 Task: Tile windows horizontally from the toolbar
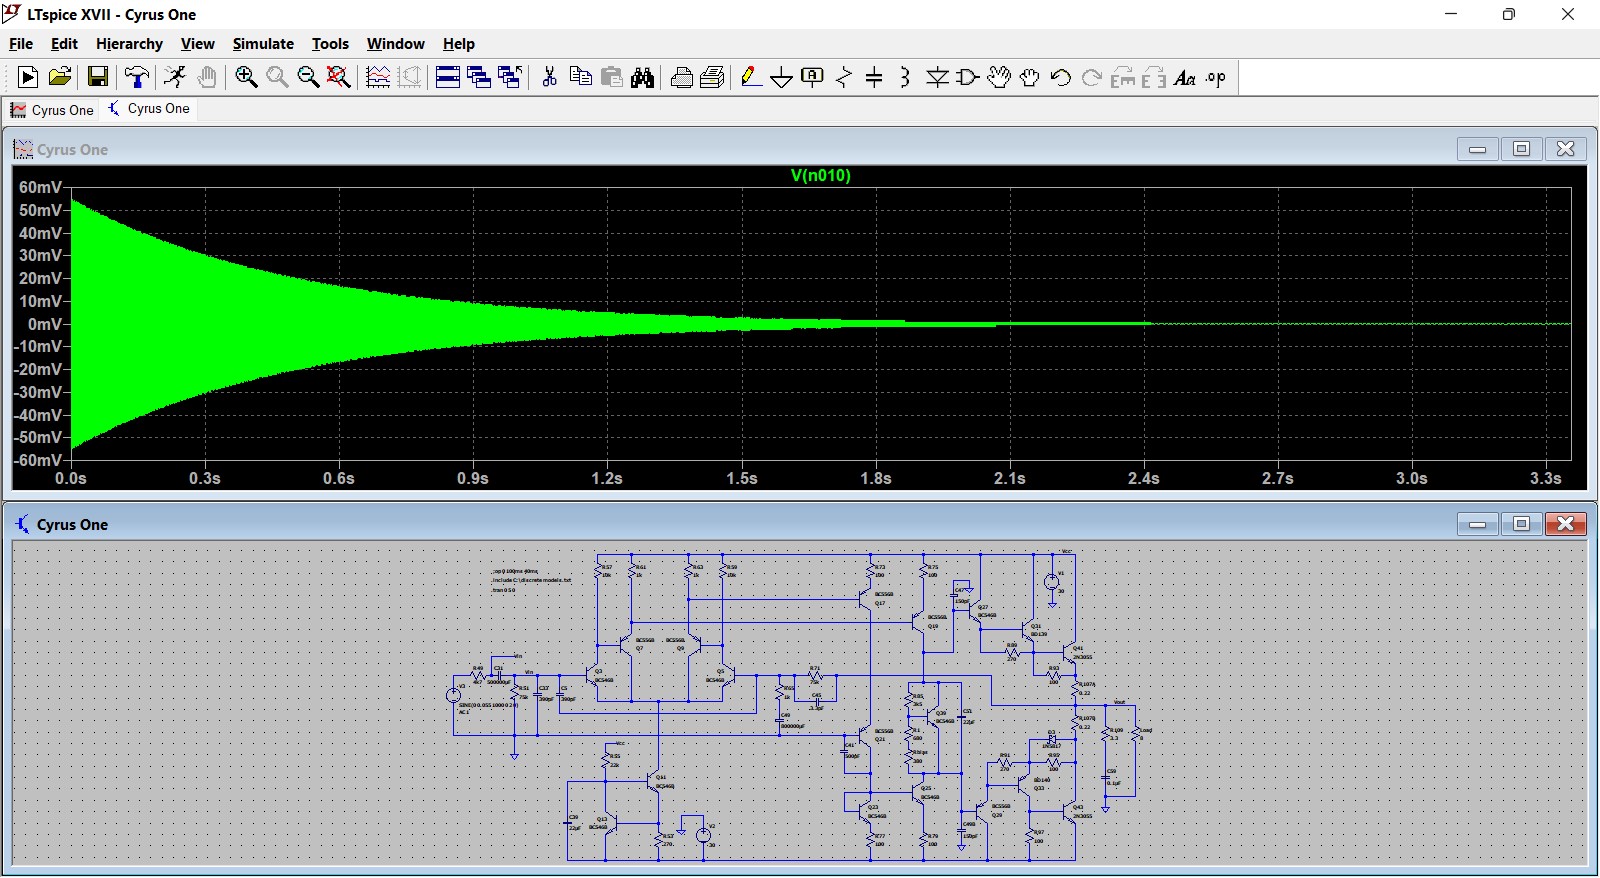tap(448, 77)
